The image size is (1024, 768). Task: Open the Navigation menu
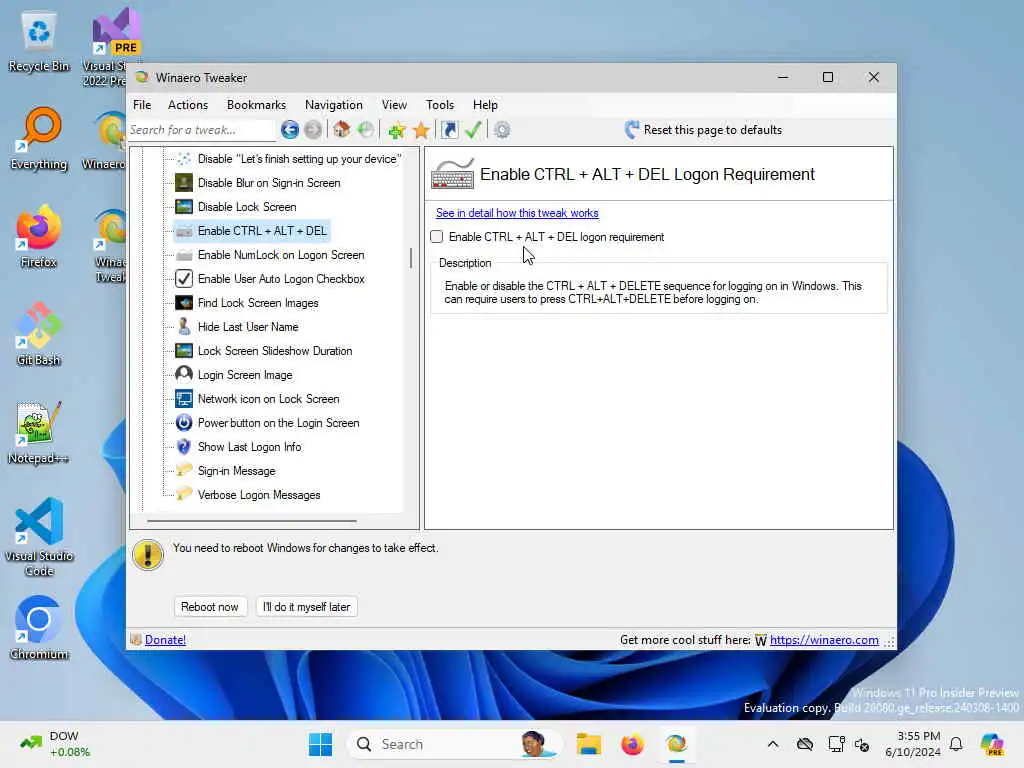334,104
